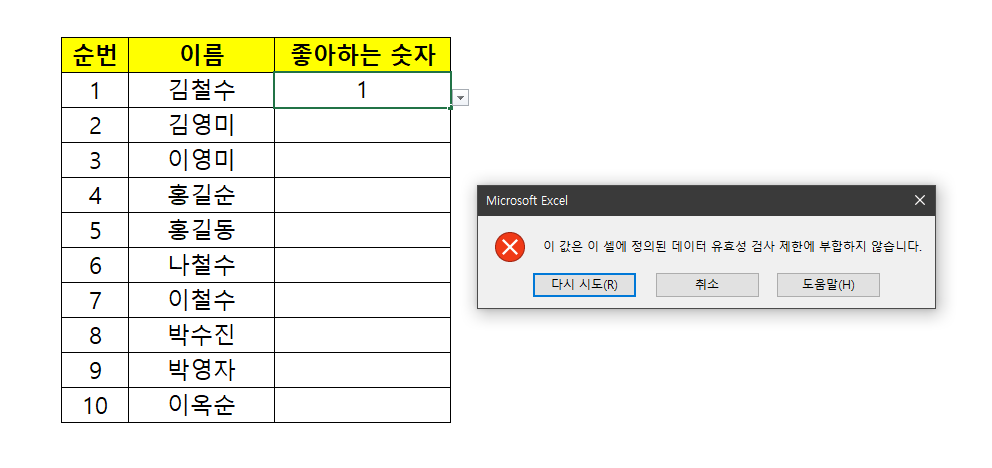
Task: Select the row number cell 7
Action: pos(95,300)
